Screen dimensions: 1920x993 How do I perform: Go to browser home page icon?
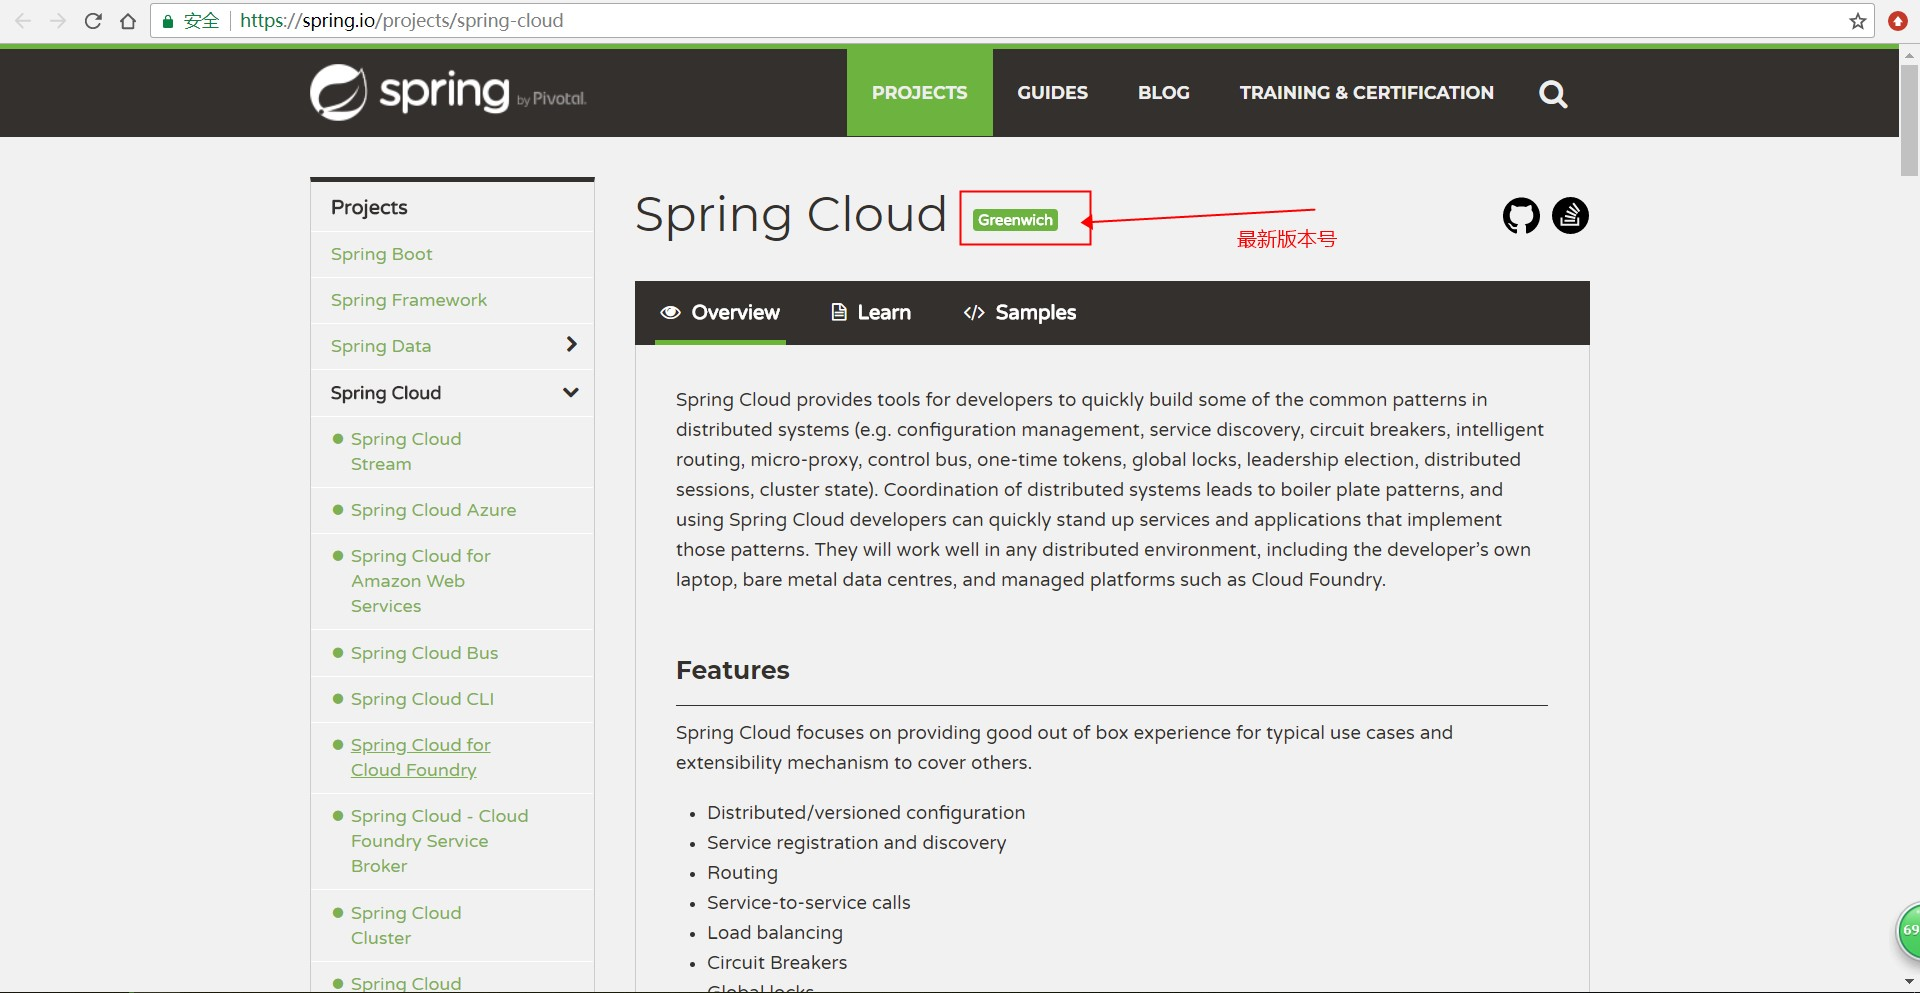[128, 21]
